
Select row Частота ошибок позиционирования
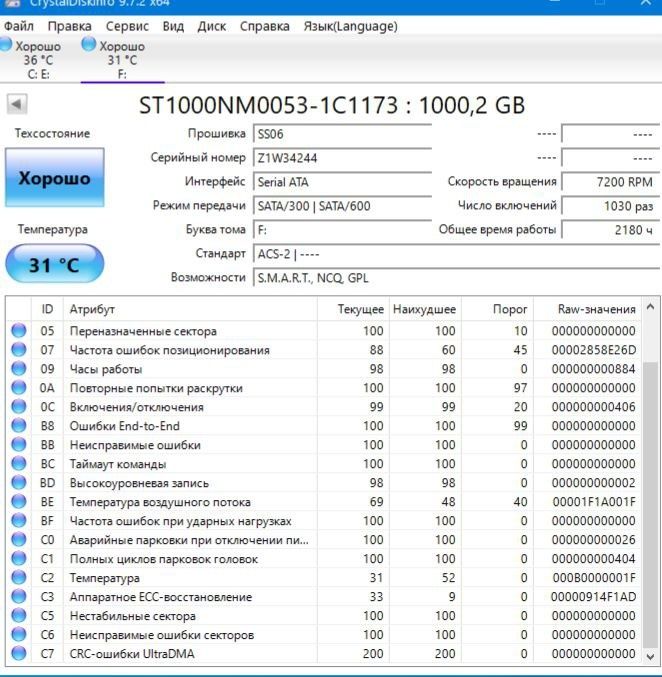pos(324,350)
